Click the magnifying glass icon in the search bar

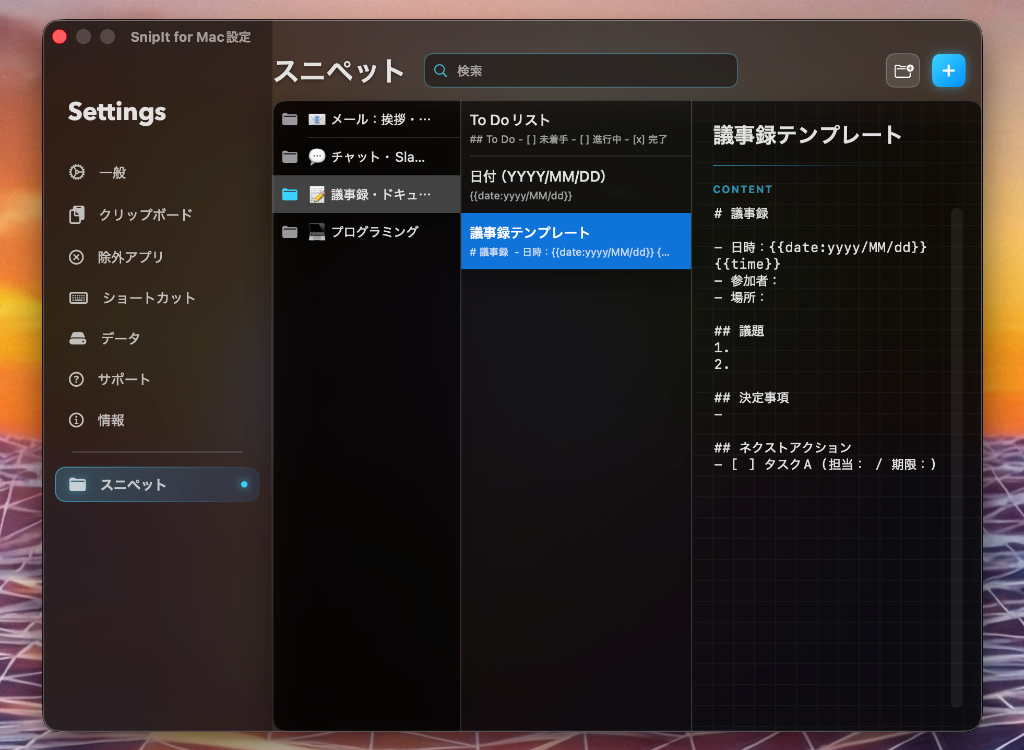[441, 70]
